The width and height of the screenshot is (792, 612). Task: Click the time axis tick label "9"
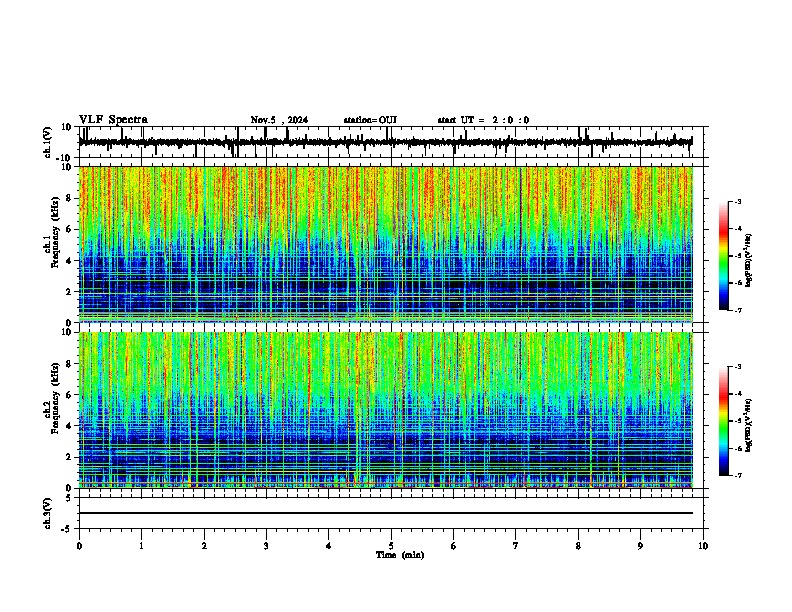640,546
